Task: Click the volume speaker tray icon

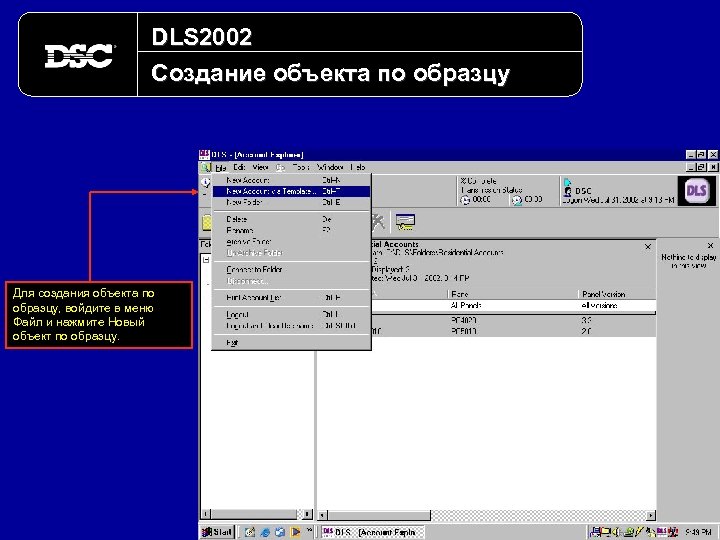Action: tap(616, 532)
